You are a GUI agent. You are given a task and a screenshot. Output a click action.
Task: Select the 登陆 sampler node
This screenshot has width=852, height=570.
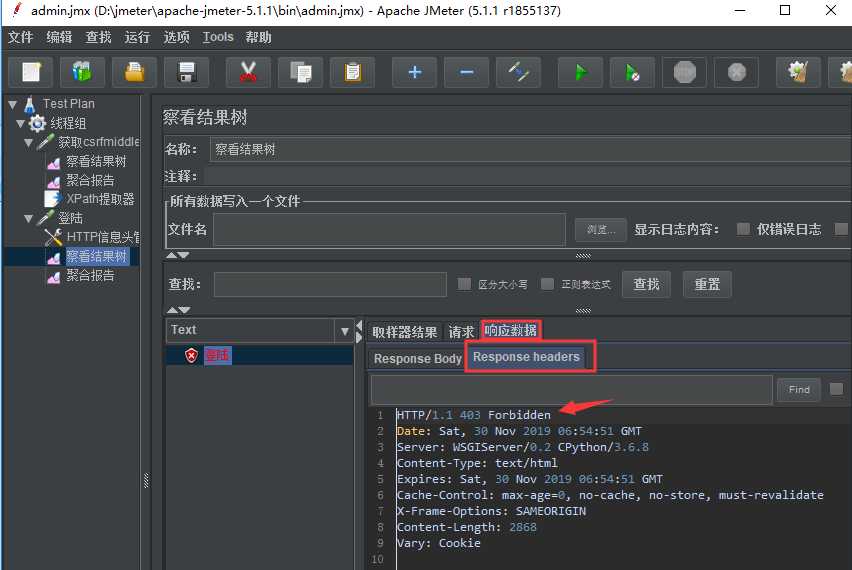click(70, 218)
